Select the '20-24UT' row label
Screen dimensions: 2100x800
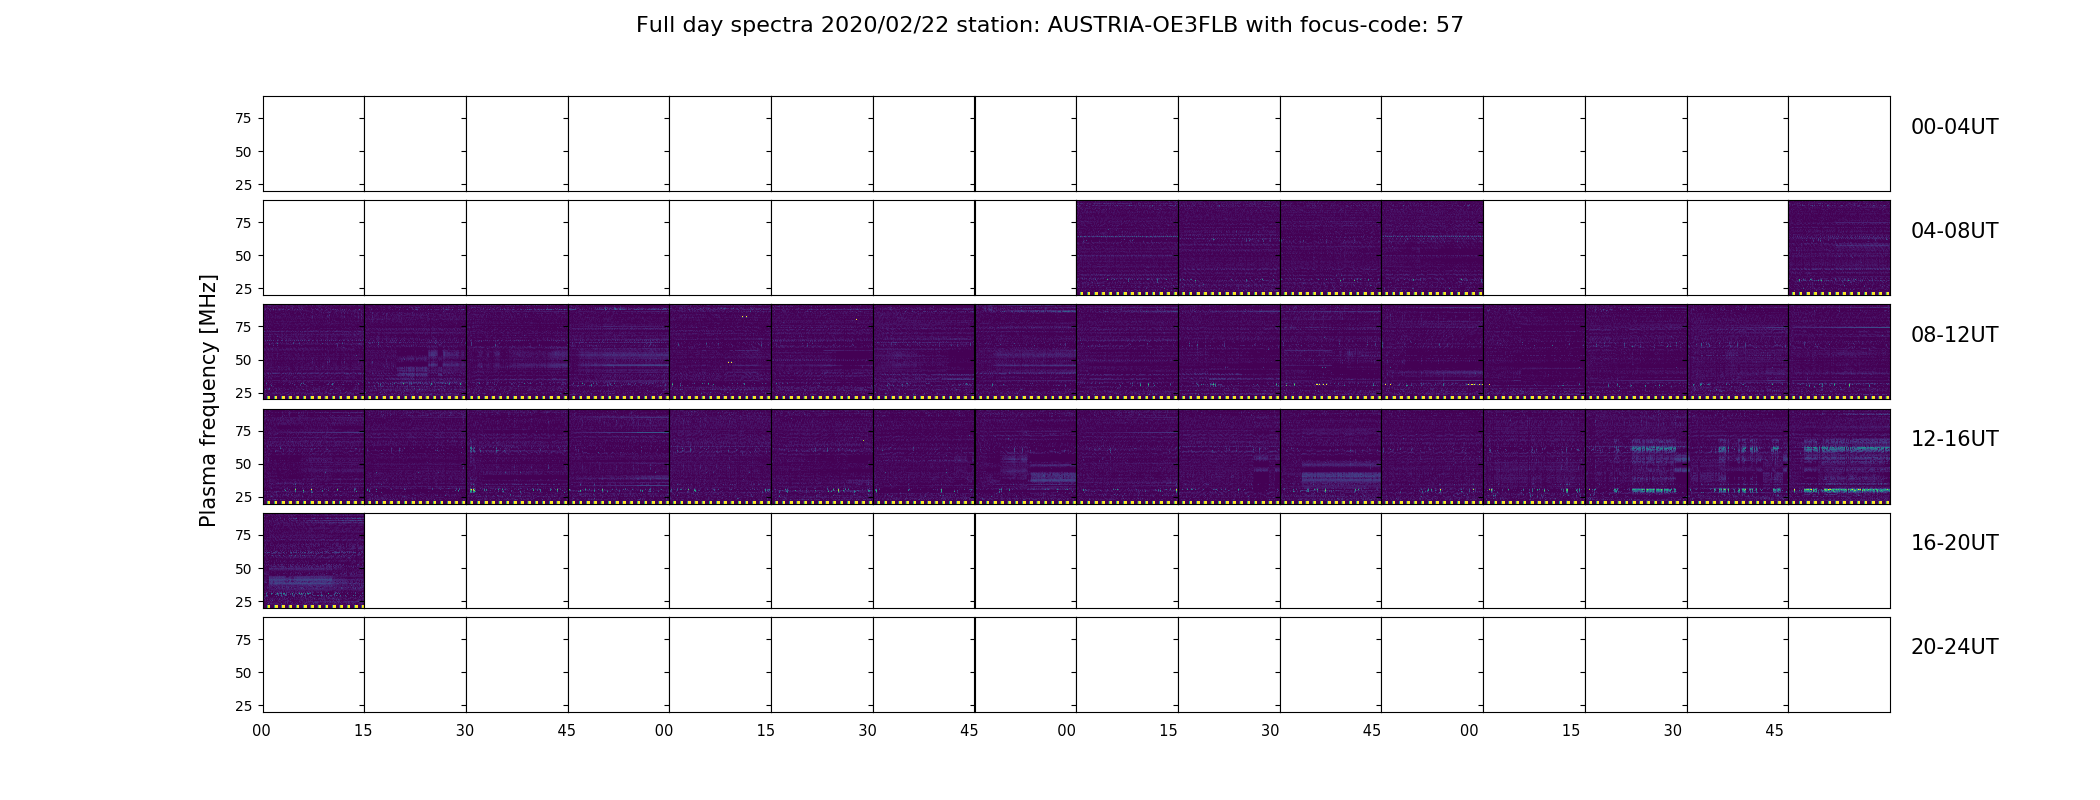[1954, 647]
